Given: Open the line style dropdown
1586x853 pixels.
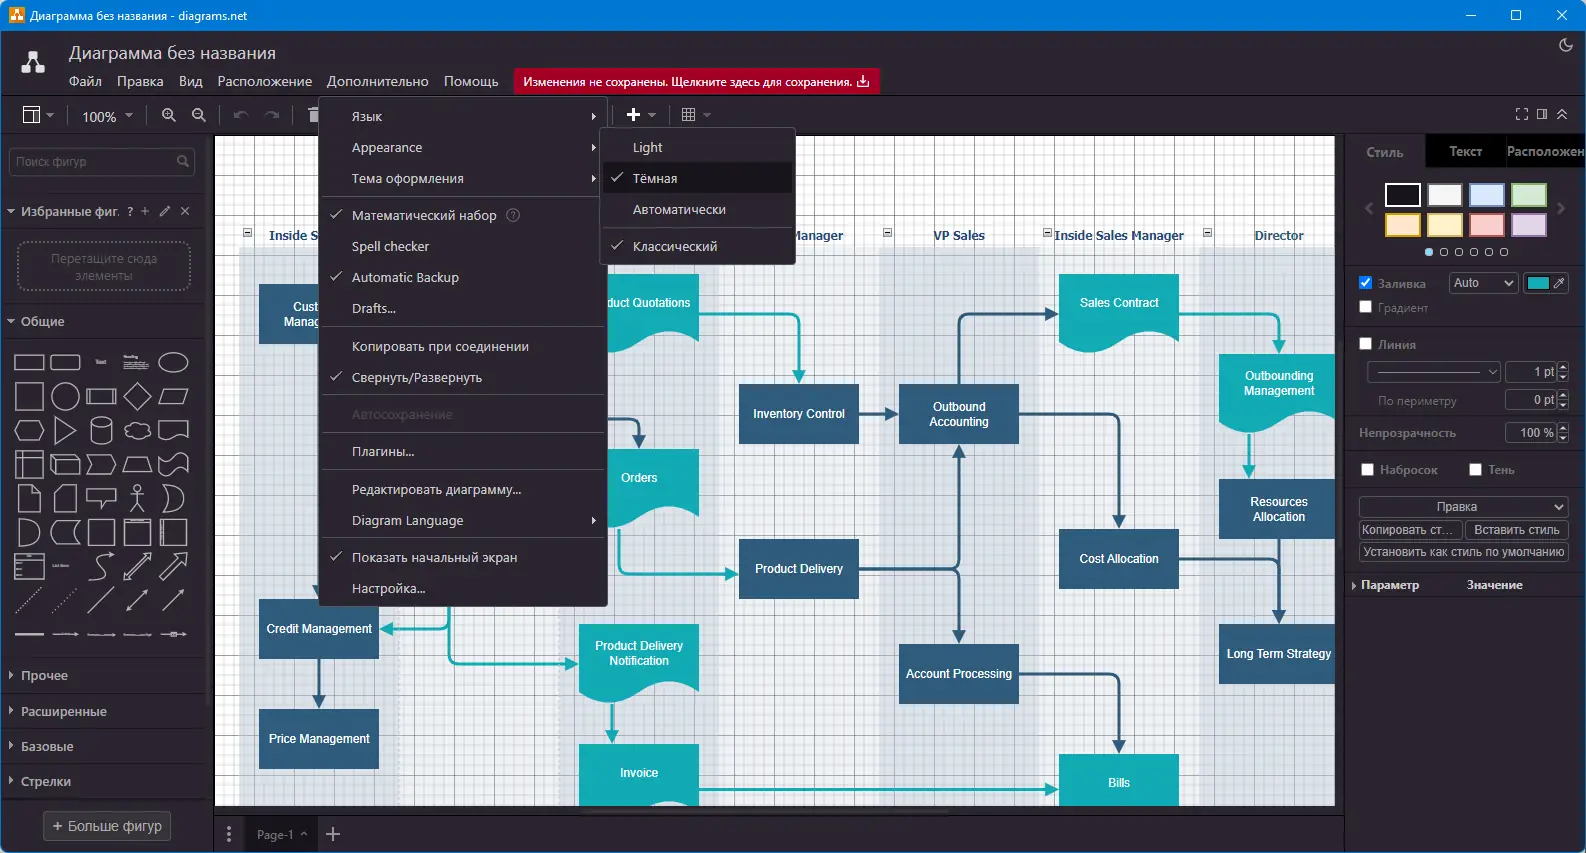Looking at the screenshot, I should [x=1434, y=372].
